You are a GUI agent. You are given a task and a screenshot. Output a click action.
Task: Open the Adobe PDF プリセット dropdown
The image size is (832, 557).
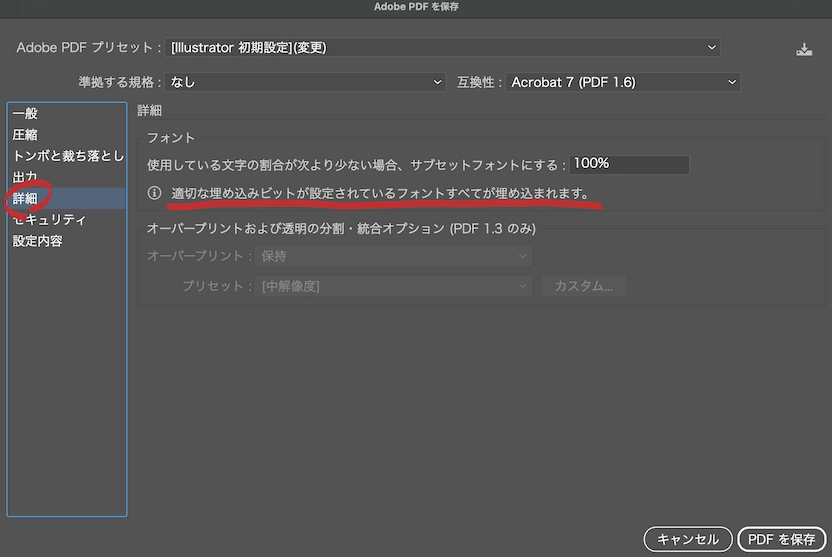[442, 48]
